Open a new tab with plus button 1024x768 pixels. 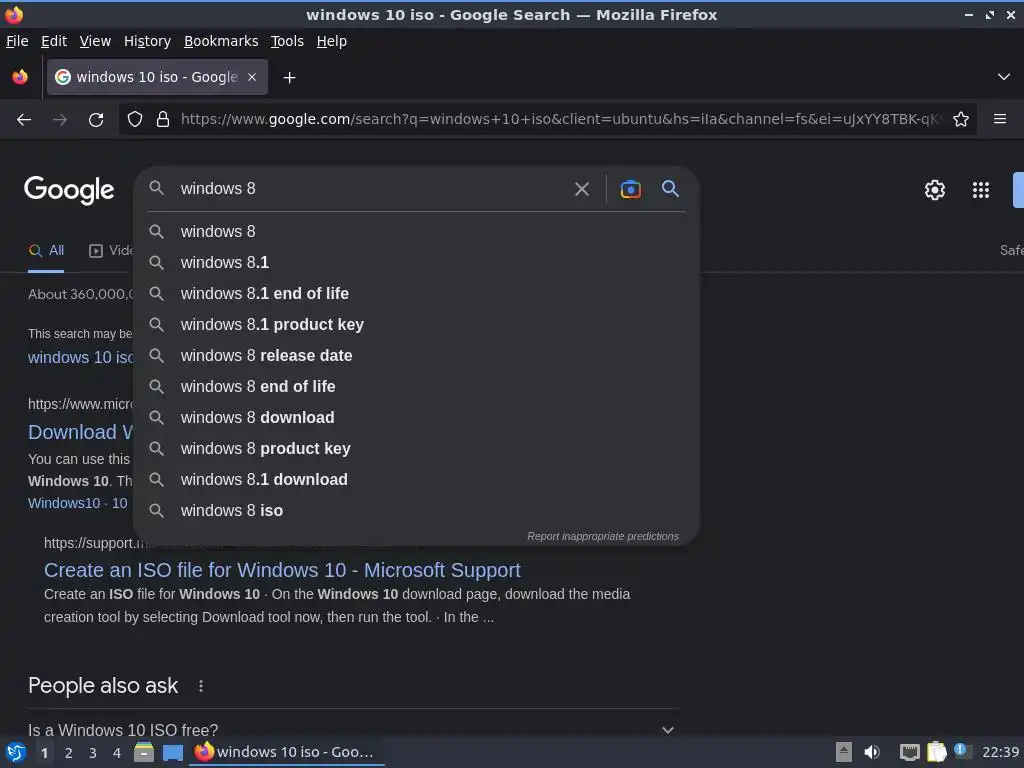coord(289,78)
